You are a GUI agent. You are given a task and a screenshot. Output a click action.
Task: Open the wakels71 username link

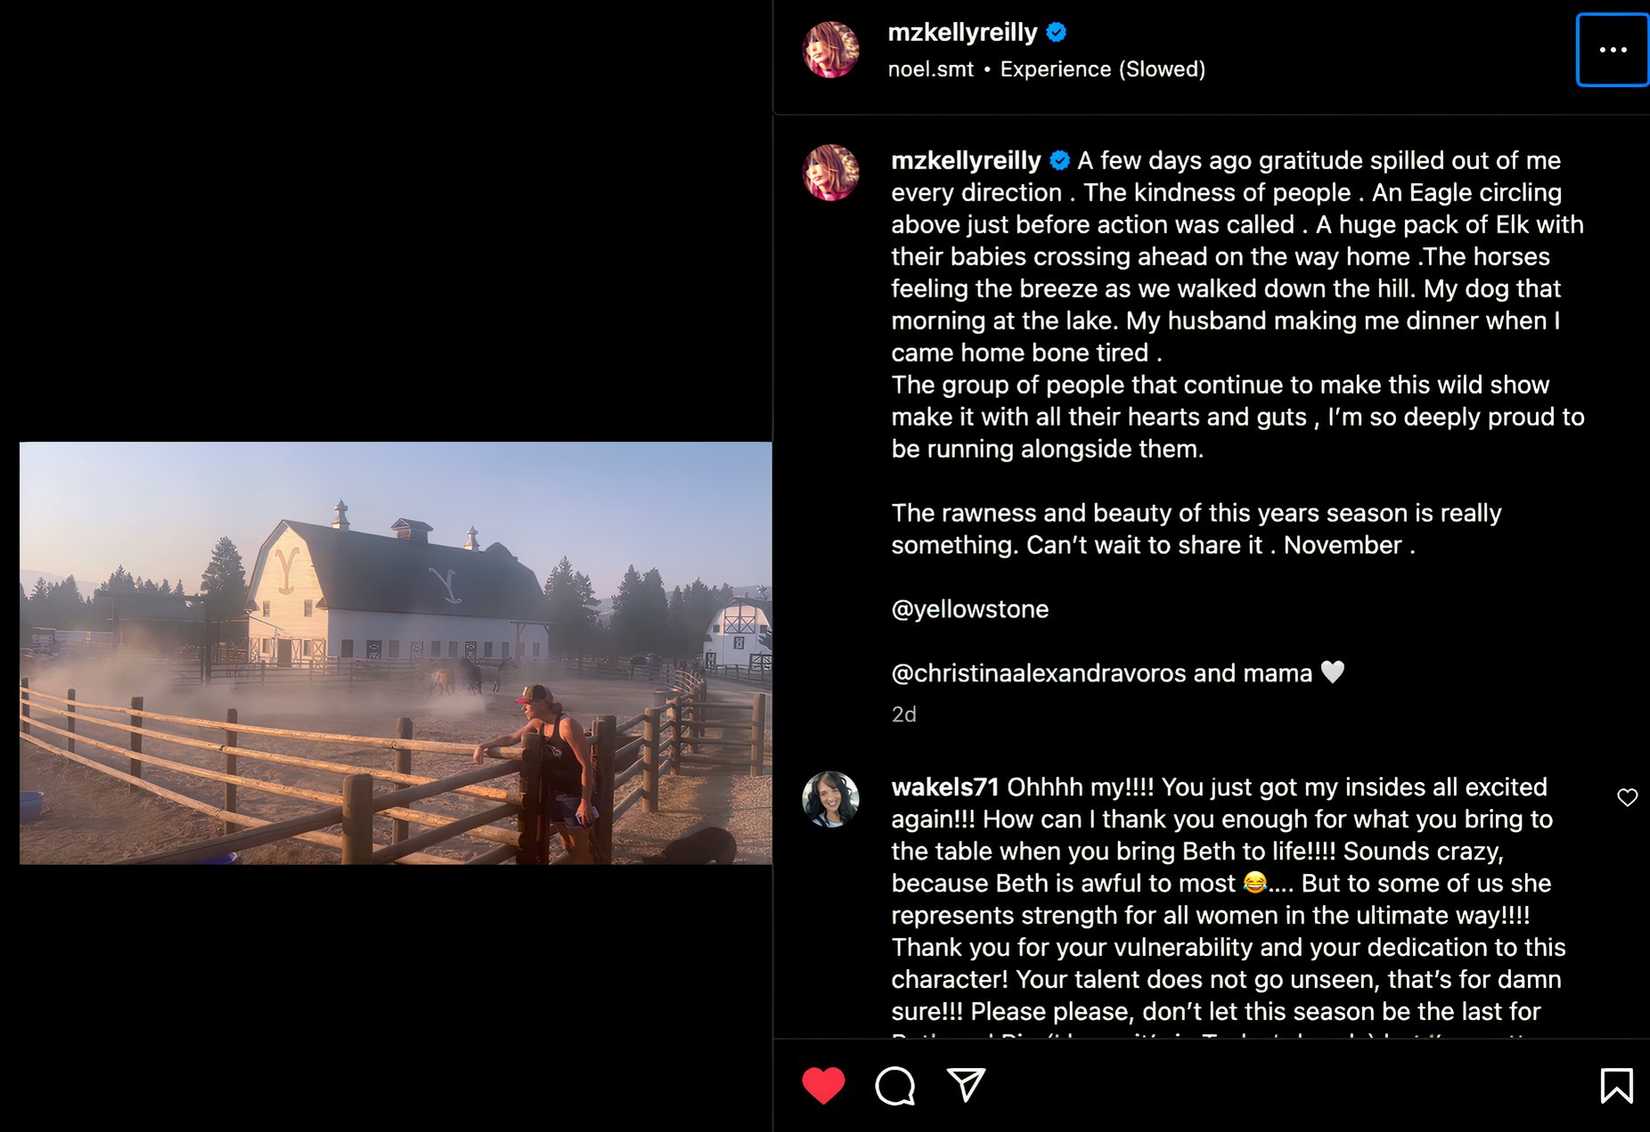944,787
